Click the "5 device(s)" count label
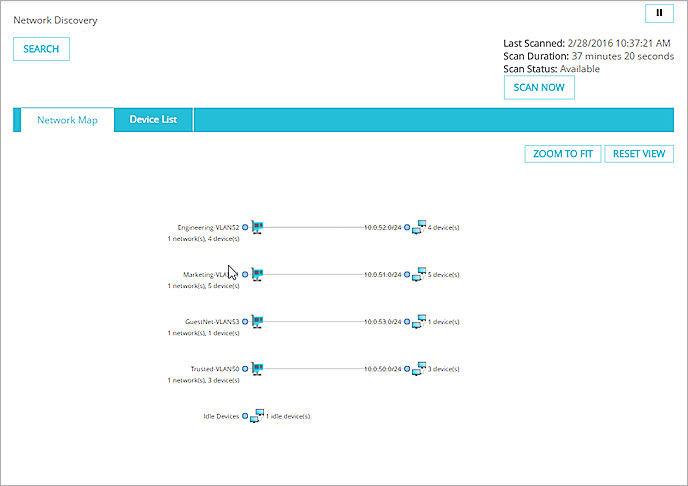This screenshot has height=486, width=688. (x=443, y=275)
